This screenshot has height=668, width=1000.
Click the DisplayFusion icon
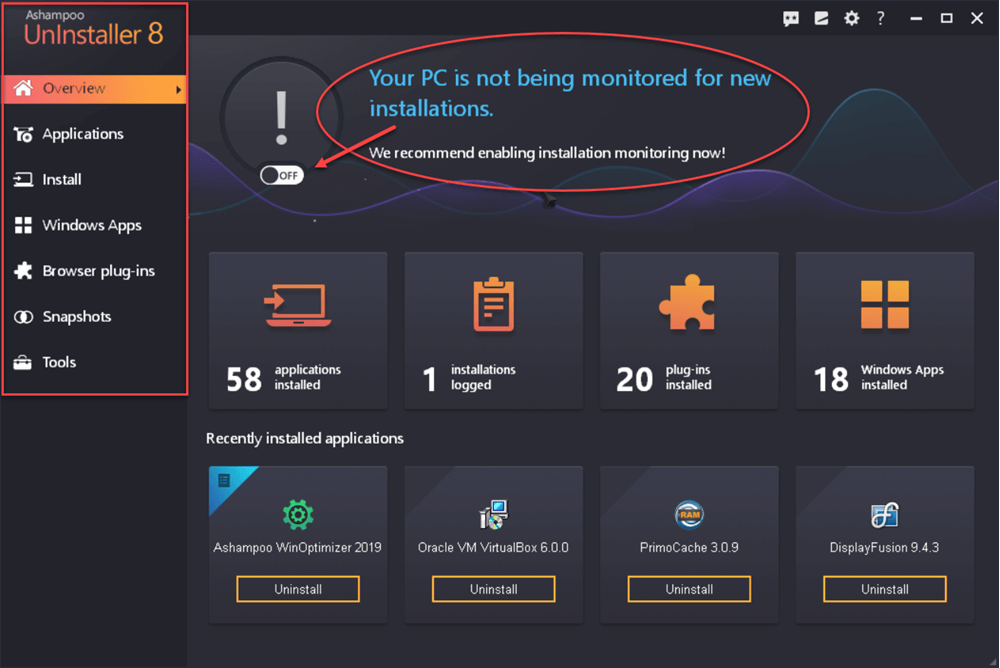pos(885,515)
